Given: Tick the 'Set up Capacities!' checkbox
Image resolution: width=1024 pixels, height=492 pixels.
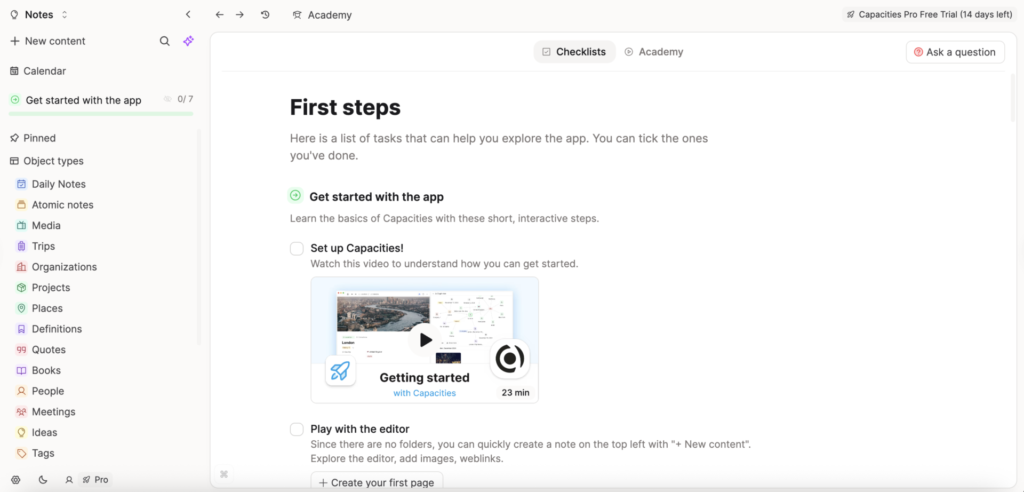Looking at the screenshot, I should click(x=297, y=249).
